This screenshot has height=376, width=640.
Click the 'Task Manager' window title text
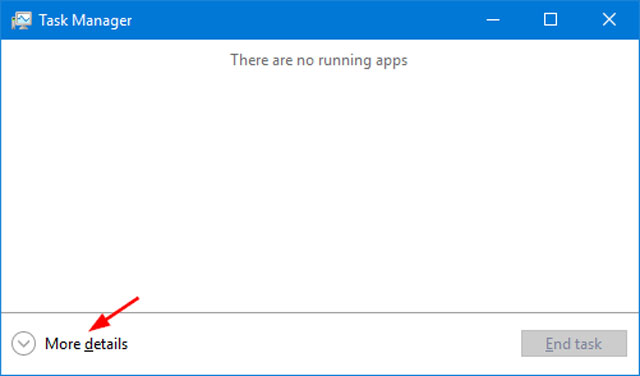click(x=85, y=20)
